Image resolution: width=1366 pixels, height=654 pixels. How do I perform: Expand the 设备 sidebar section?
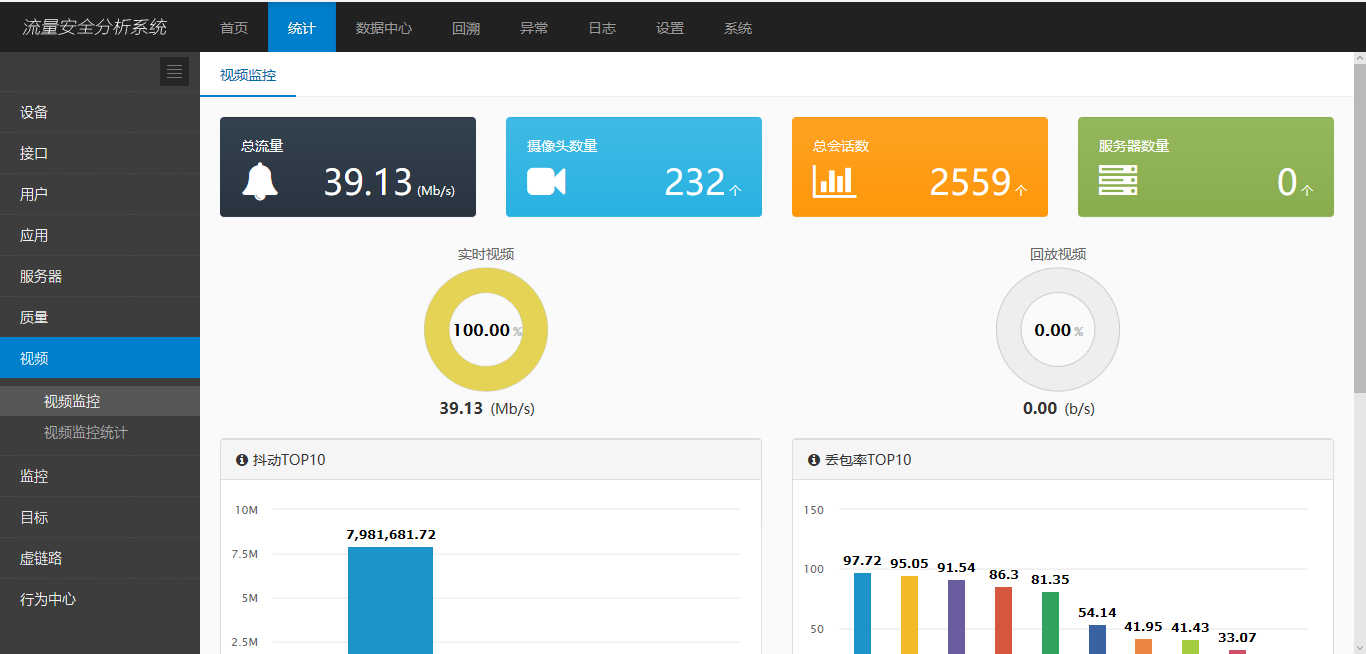pos(100,112)
